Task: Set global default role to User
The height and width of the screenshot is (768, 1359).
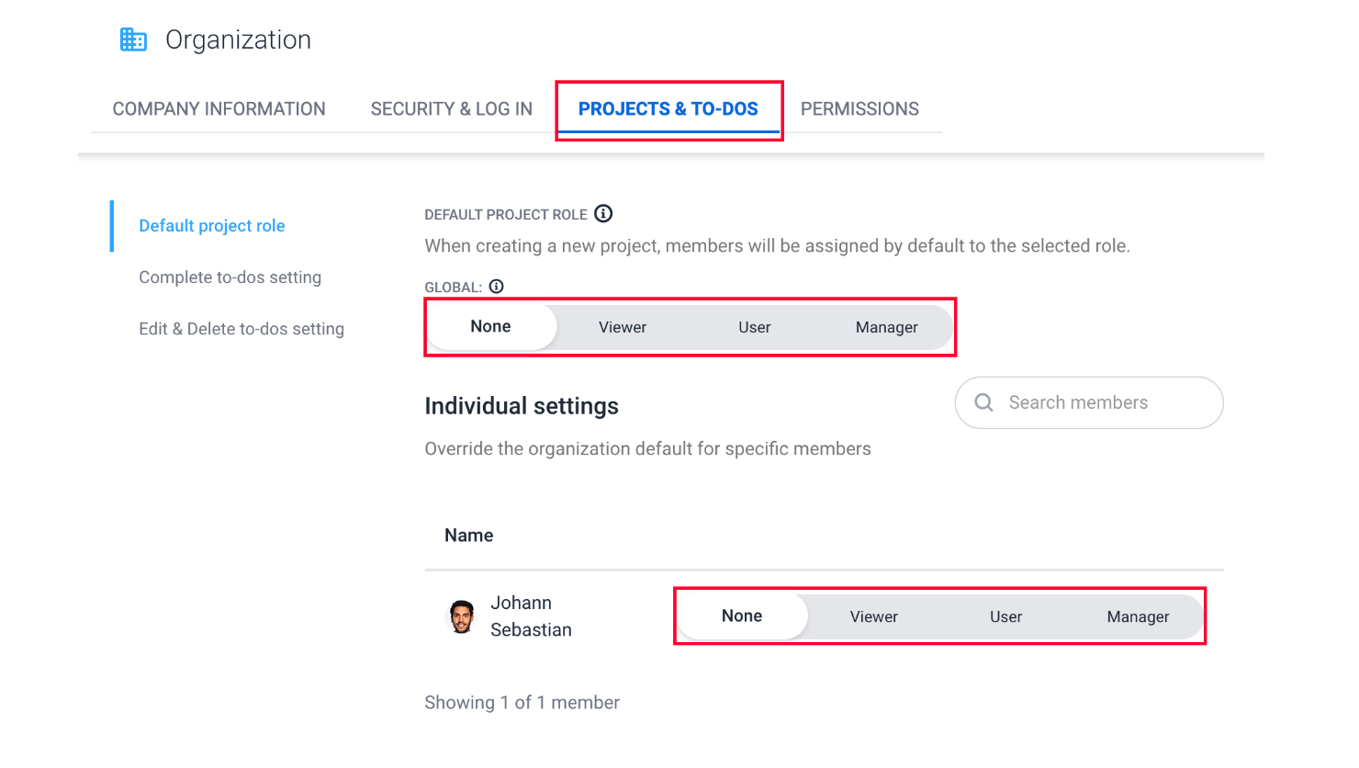Action: coord(754,327)
